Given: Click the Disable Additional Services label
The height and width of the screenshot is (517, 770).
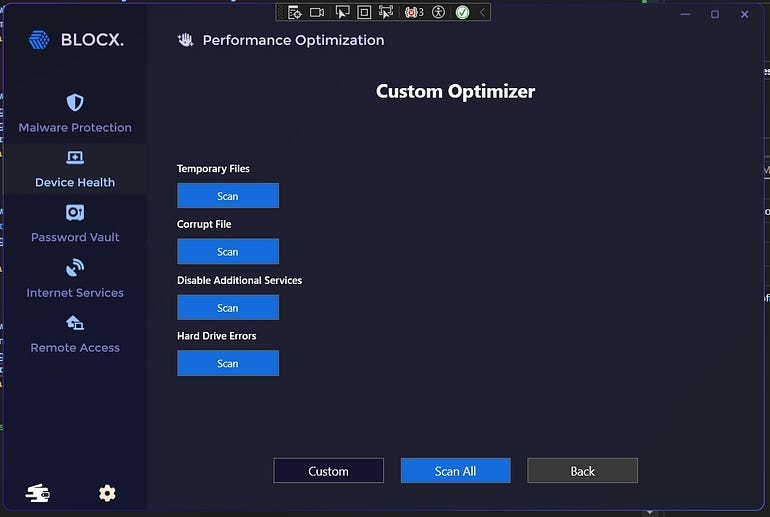Looking at the screenshot, I should click(240, 280).
